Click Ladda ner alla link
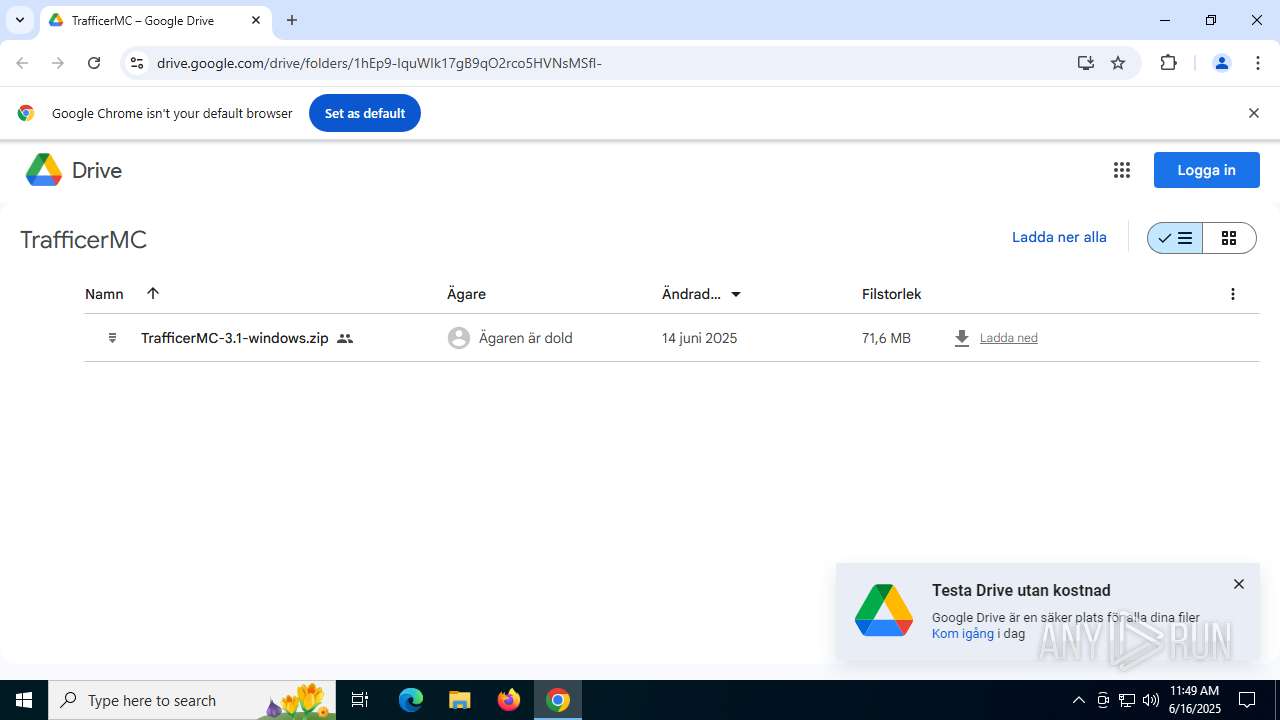 1059,237
